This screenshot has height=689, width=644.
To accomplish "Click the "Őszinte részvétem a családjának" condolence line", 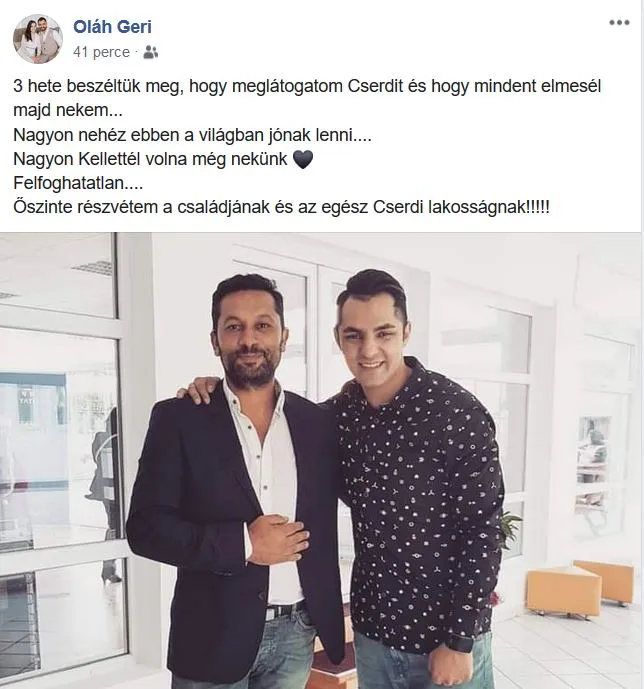I will click(281, 207).
